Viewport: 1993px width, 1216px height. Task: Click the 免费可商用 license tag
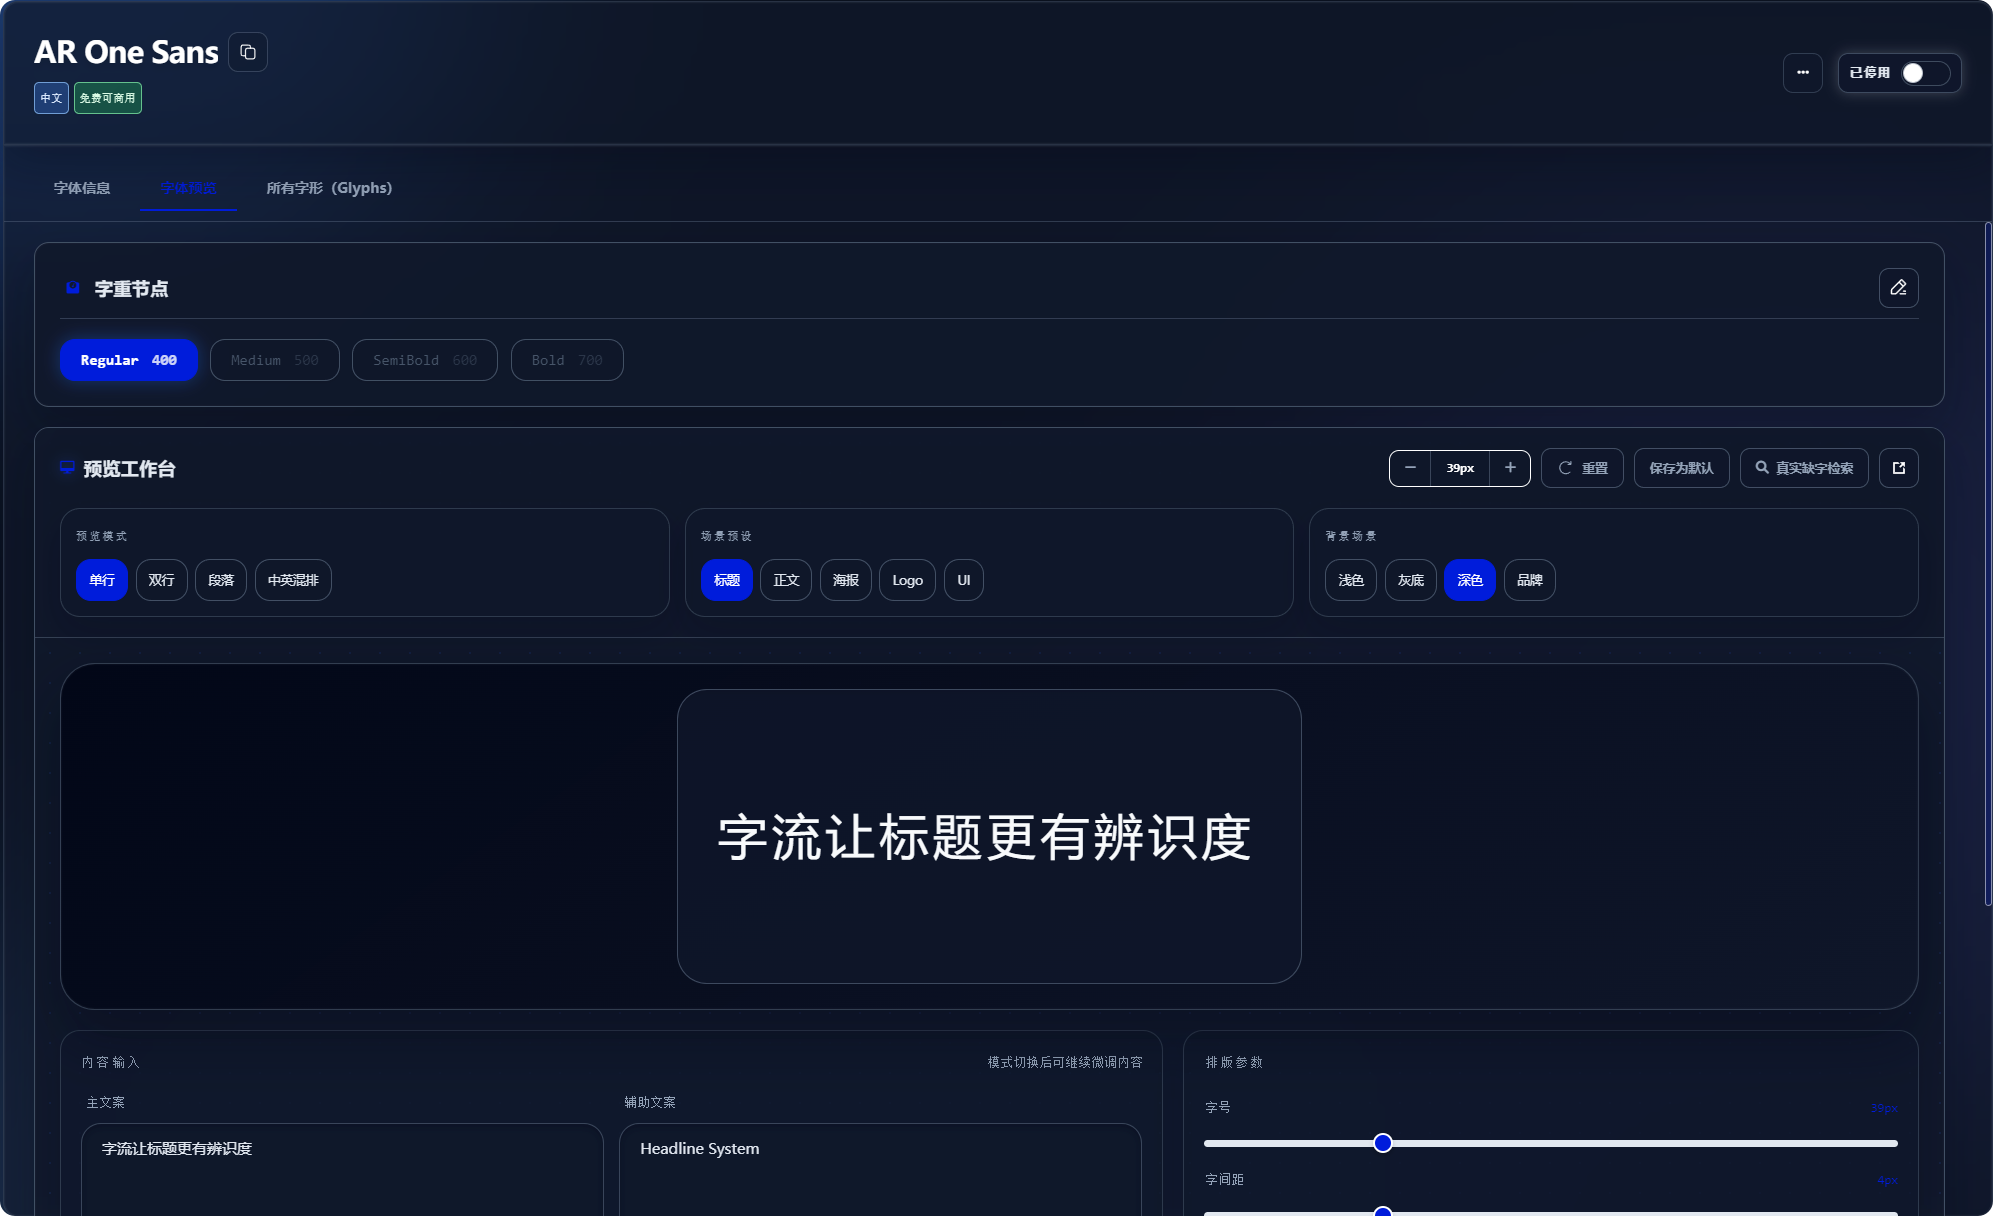[107, 98]
